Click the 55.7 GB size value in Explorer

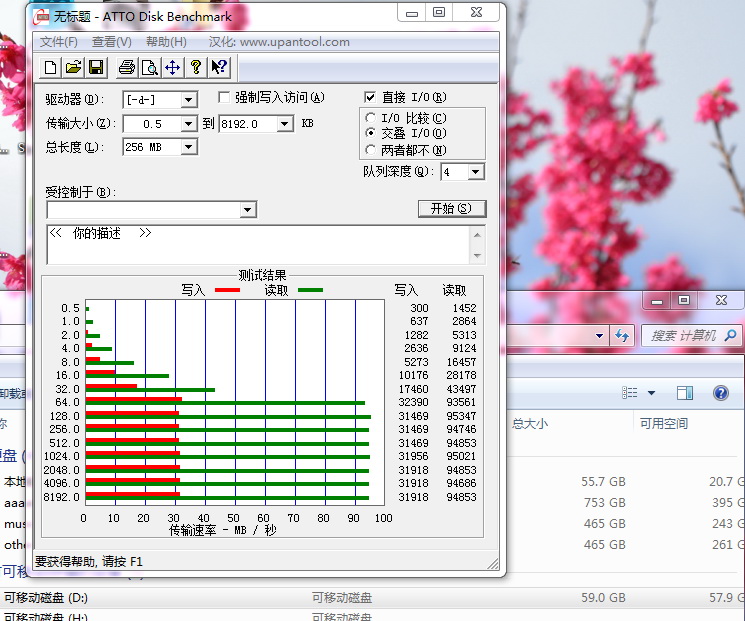click(603, 482)
